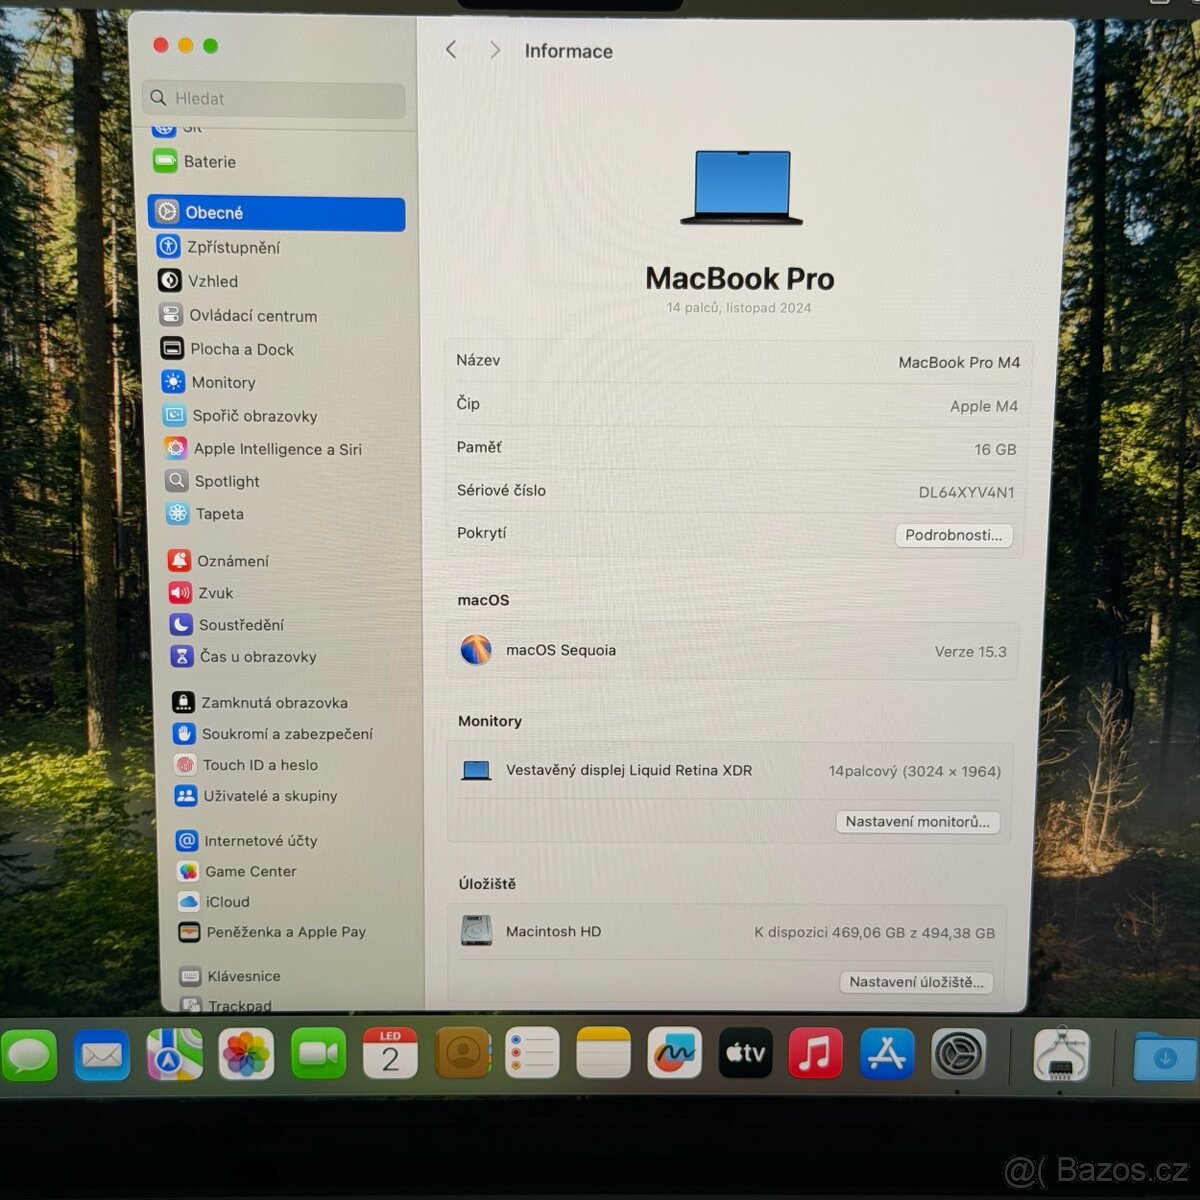This screenshot has height=1200, width=1200.
Task: Open Downloads folder in the Dock
Action: click(x=1165, y=1057)
